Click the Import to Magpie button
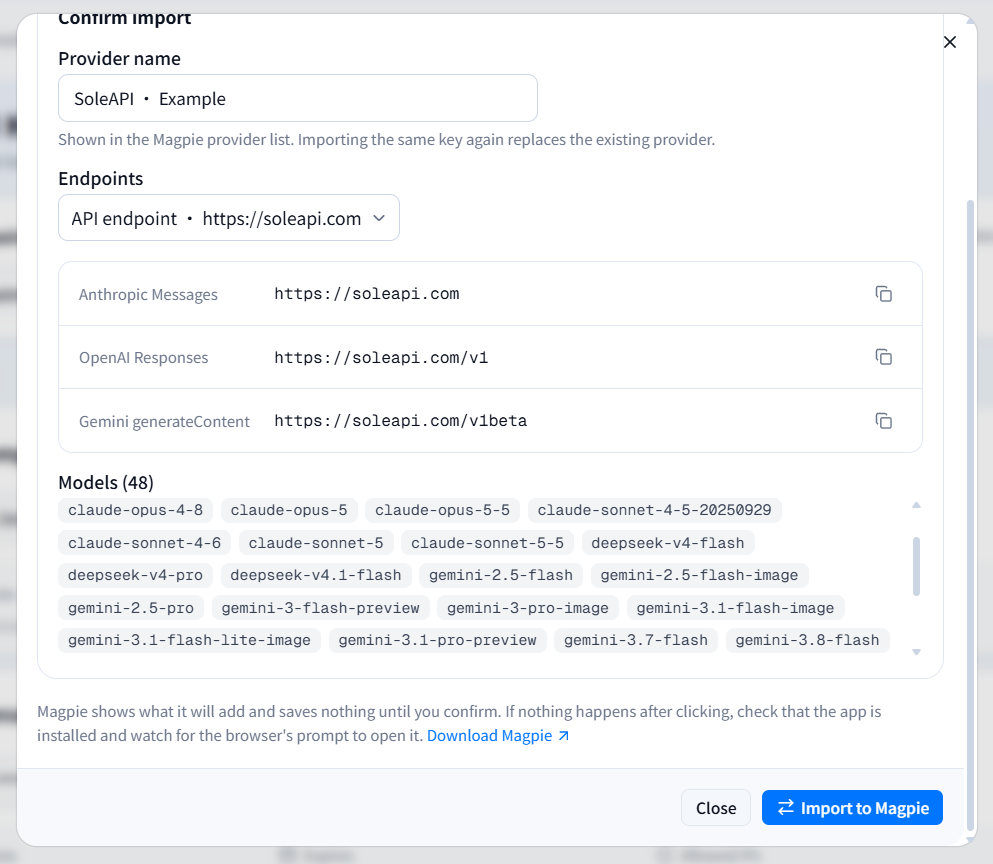This screenshot has height=864, width=993. click(852, 808)
